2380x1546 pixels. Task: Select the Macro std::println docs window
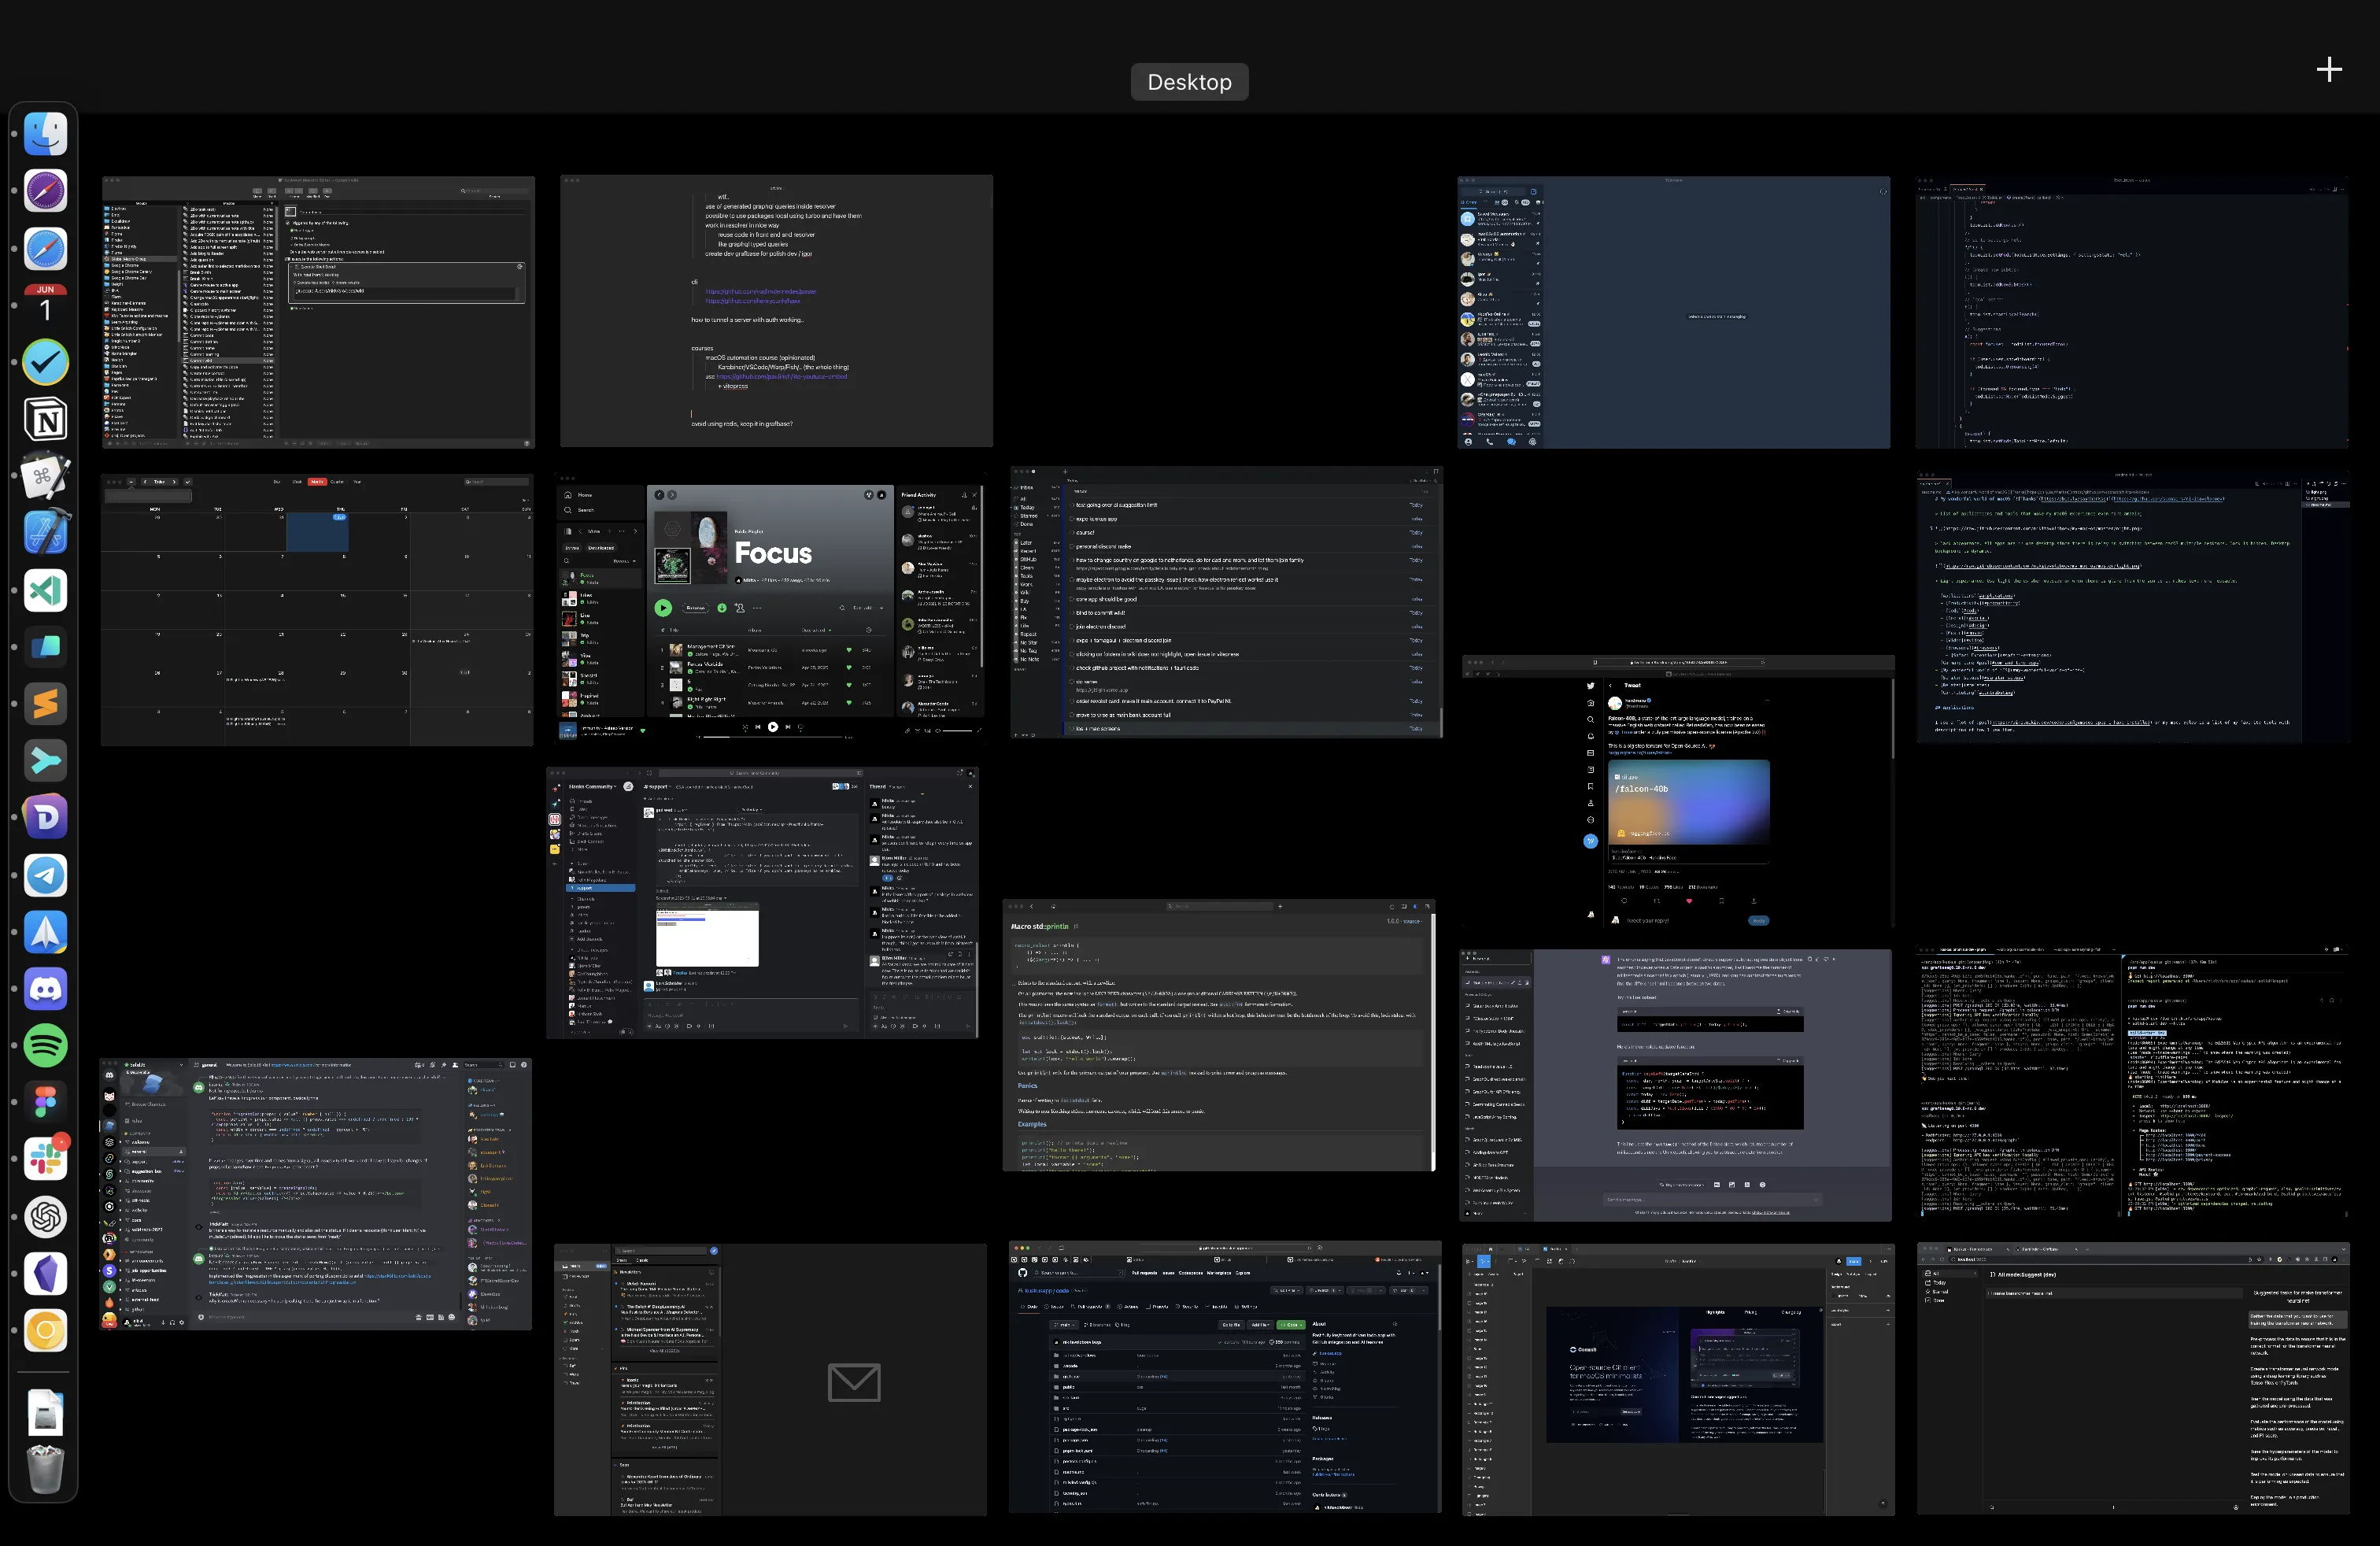[x=1219, y=1035]
